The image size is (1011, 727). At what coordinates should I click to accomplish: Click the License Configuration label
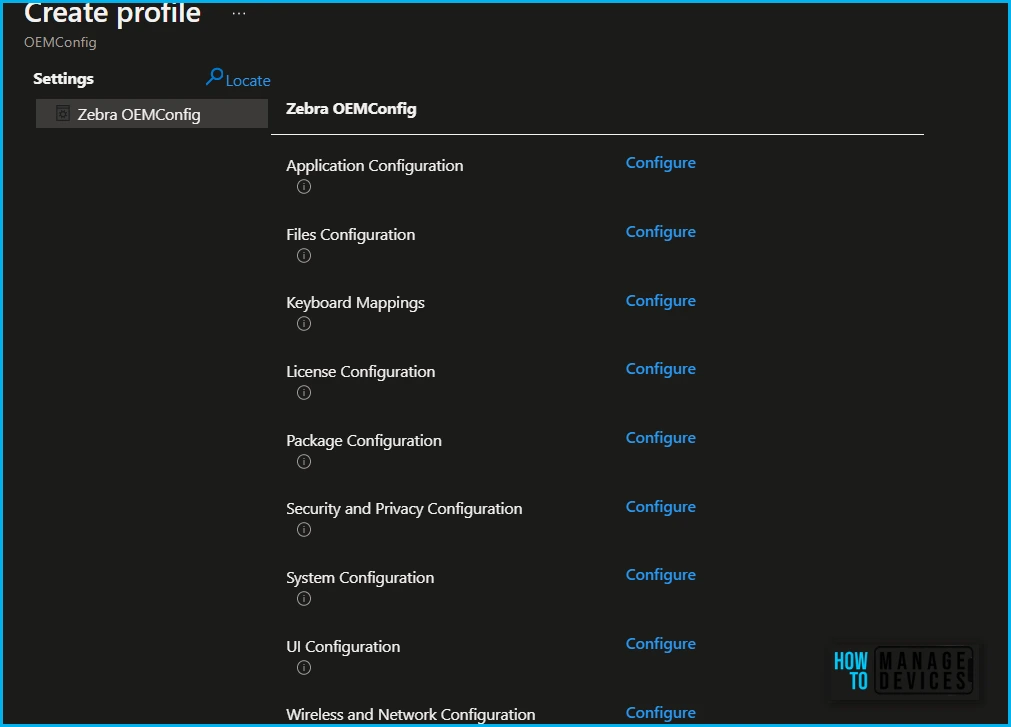tap(360, 372)
